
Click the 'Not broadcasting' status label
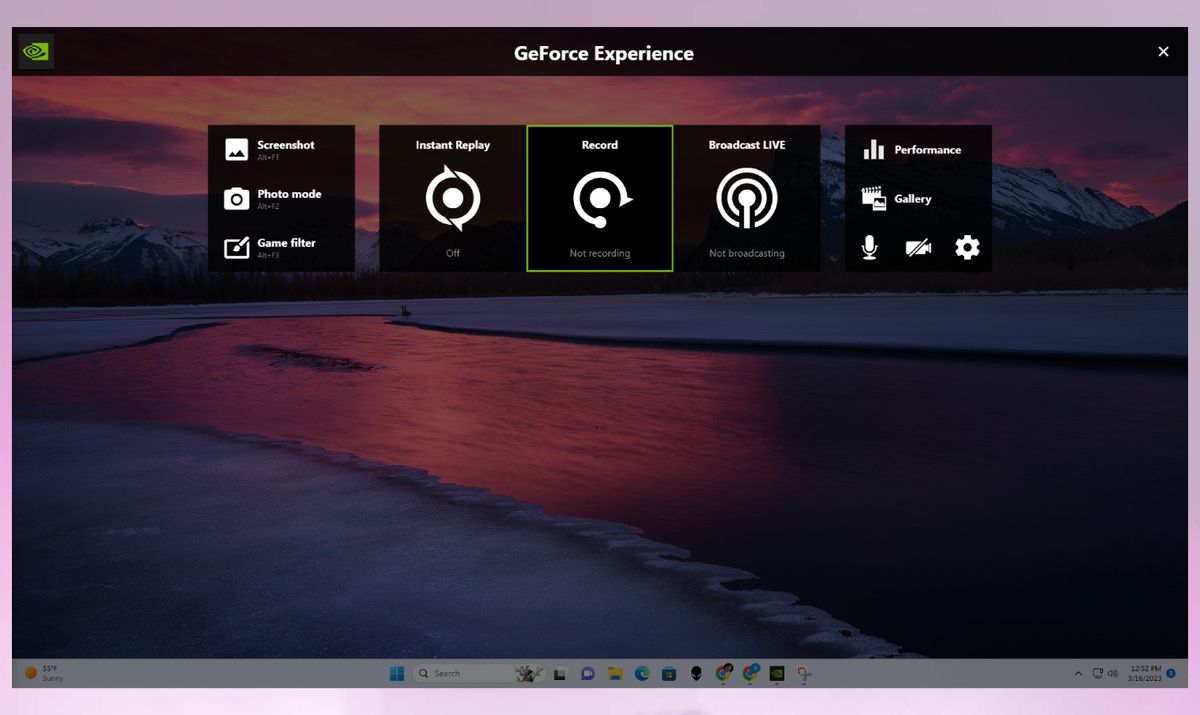pyautogui.click(x=747, y=253)
